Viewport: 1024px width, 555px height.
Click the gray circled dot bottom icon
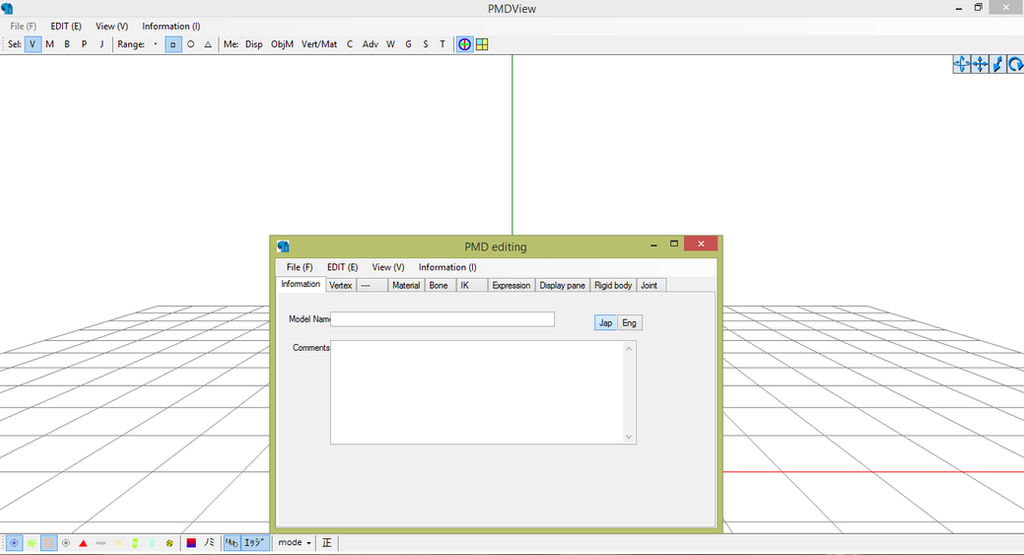tap(66, 543)
